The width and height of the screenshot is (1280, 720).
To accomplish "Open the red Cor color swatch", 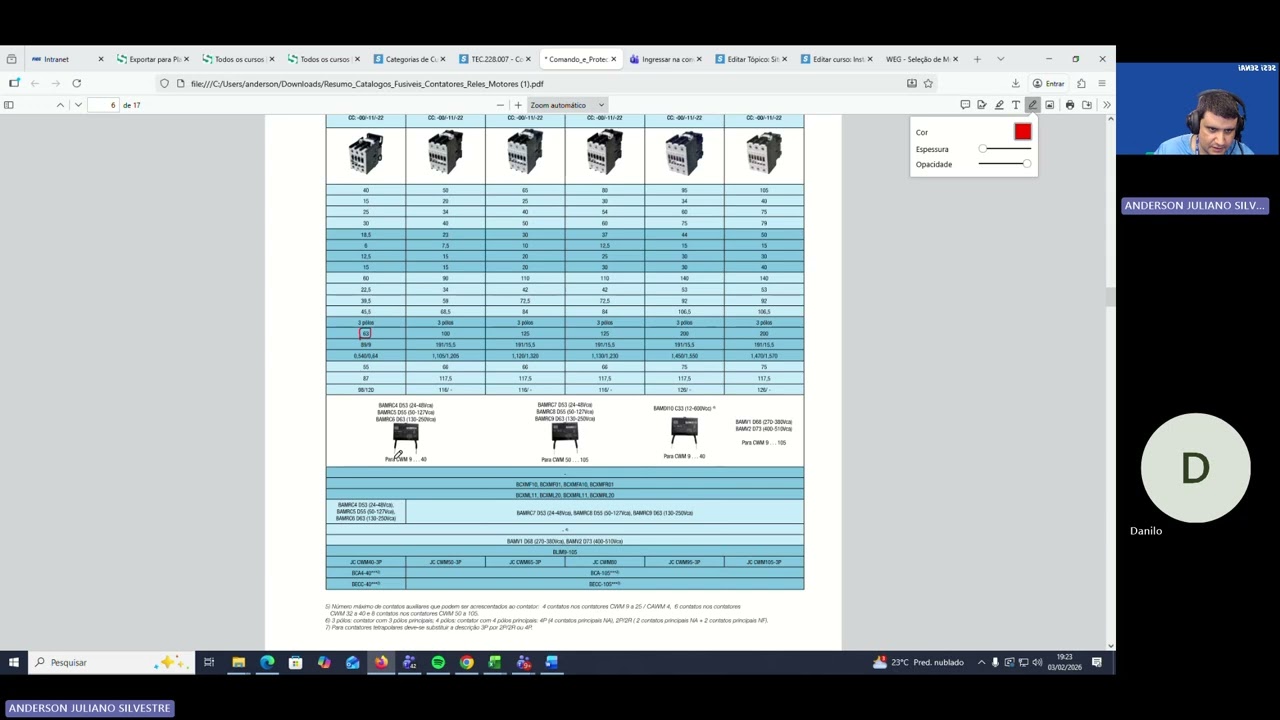I will click(x=1022, y=132).
